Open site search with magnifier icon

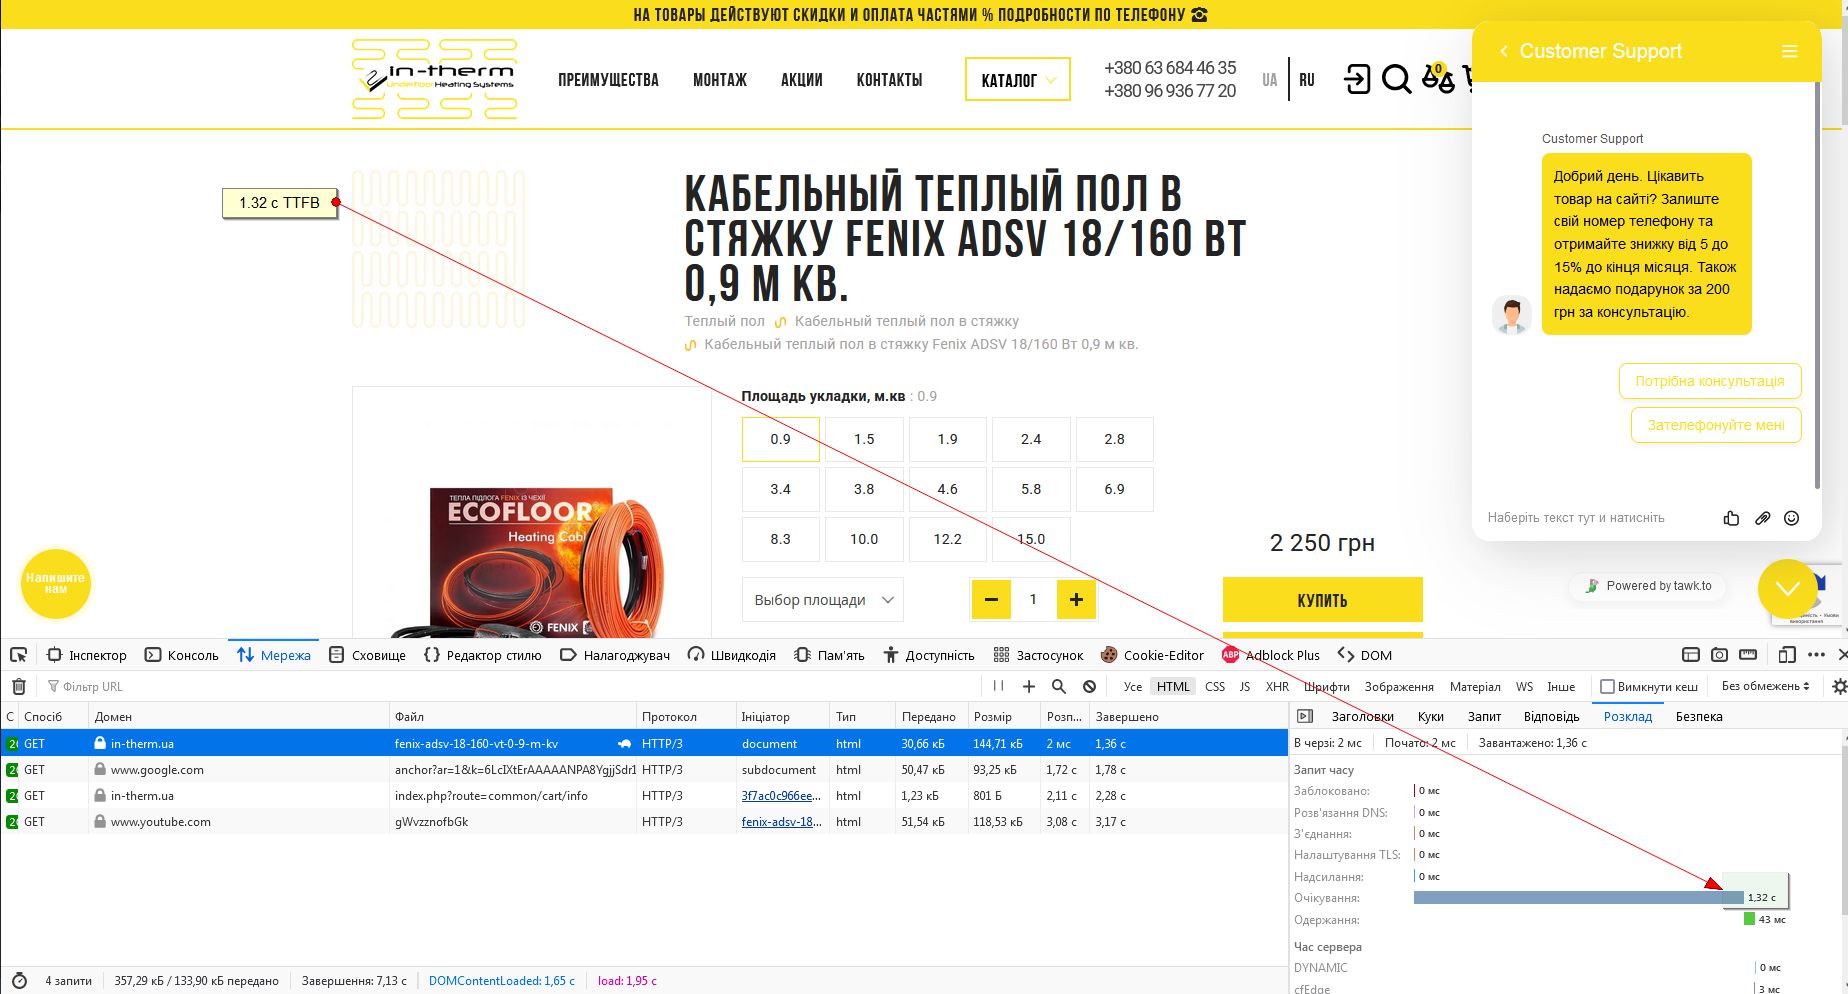1396,79
